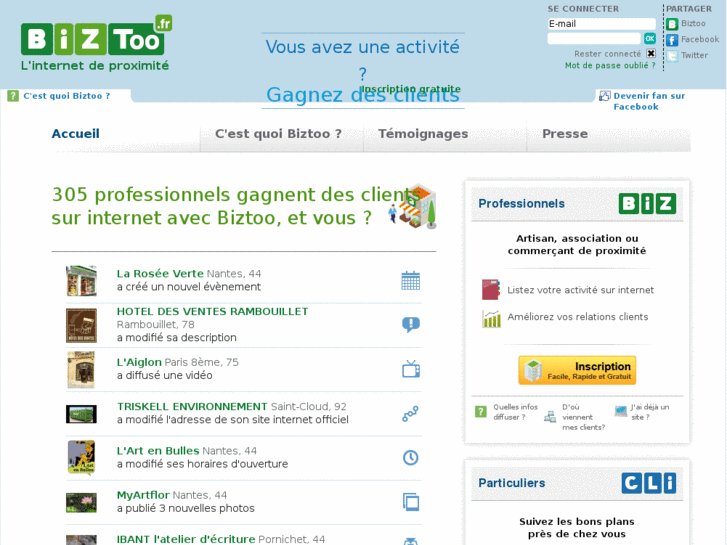This screenshot has height=545, width=727.
Task: Click L'Art en Bulles thumbnail image
Action: [81, 457]
